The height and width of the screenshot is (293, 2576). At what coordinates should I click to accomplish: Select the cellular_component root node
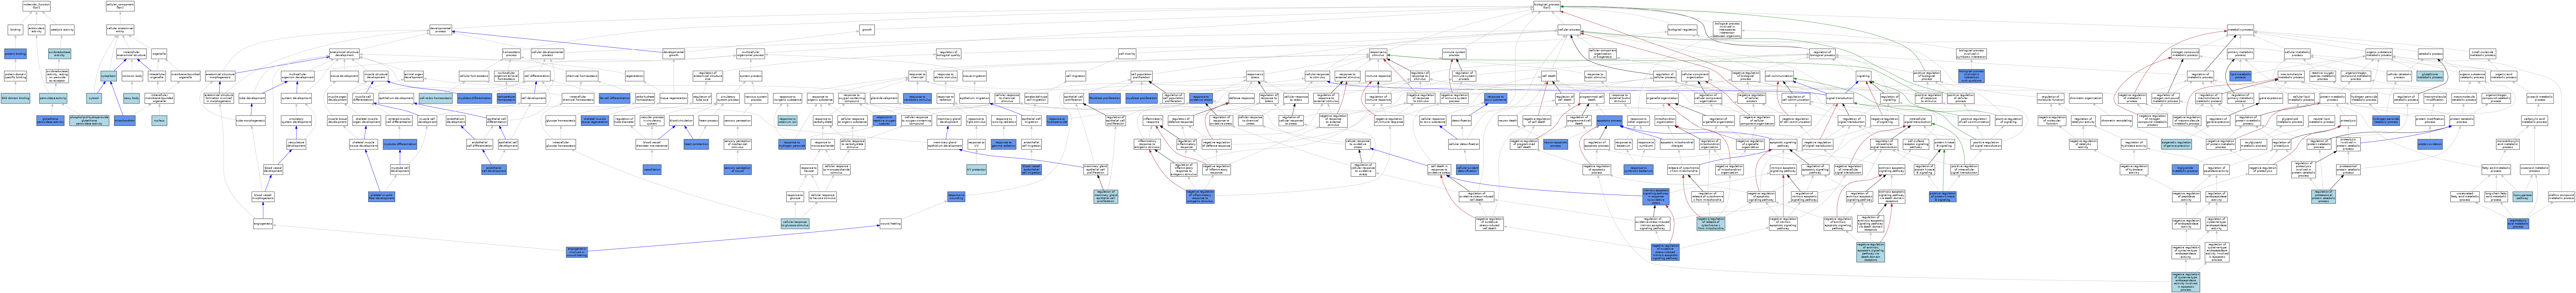[120, 6]
